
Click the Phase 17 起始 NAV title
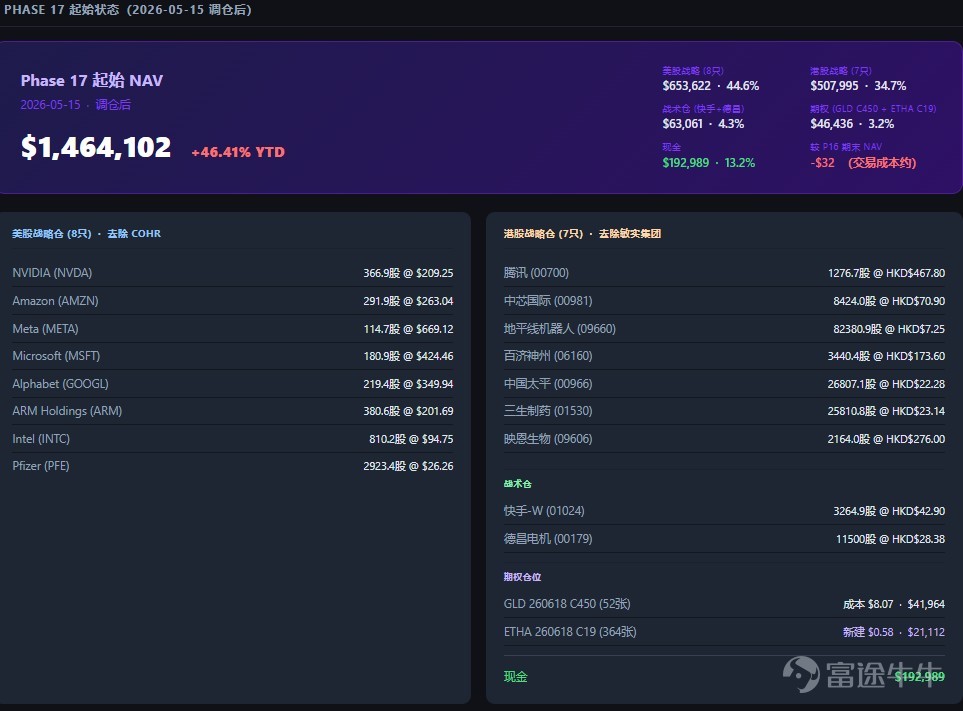coord(92,80)
